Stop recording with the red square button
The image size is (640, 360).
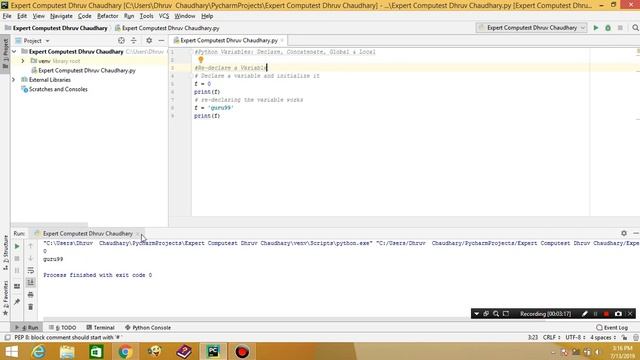pos(606,313)
